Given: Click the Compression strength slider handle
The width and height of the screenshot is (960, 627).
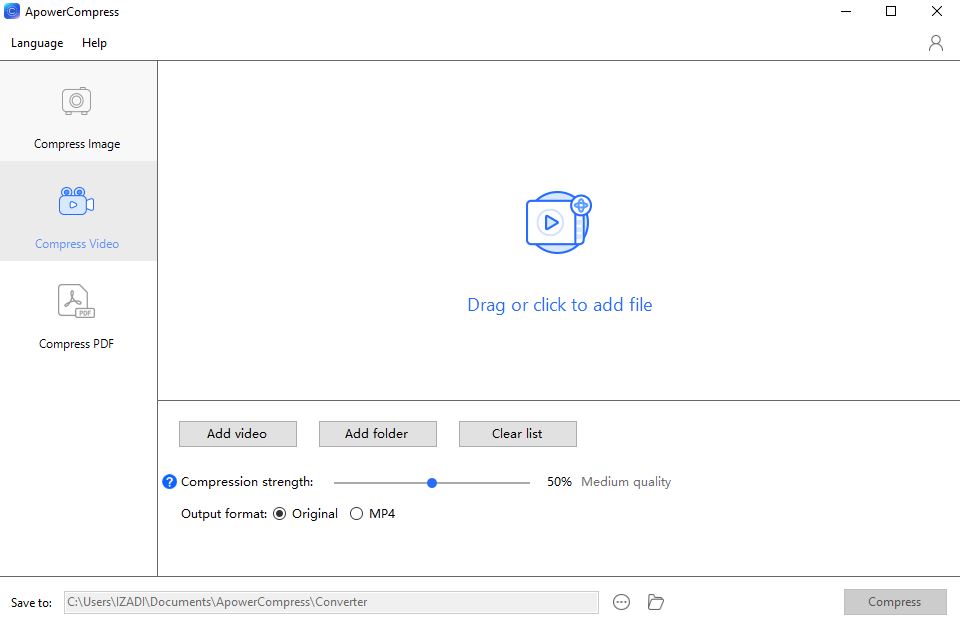Looking at the screenshot, I should 432,482.
